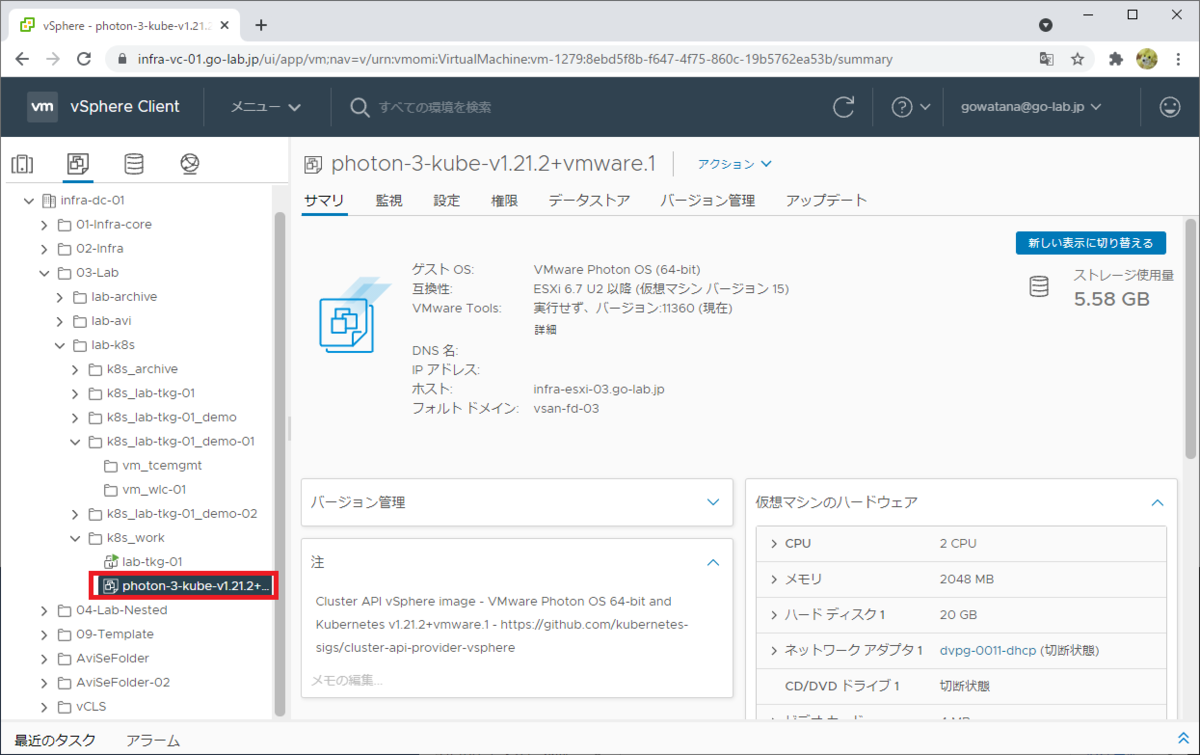1200x755 pixels.
Task: Expand the bottom tasks panel chevrons
Action: (1184, 737)
